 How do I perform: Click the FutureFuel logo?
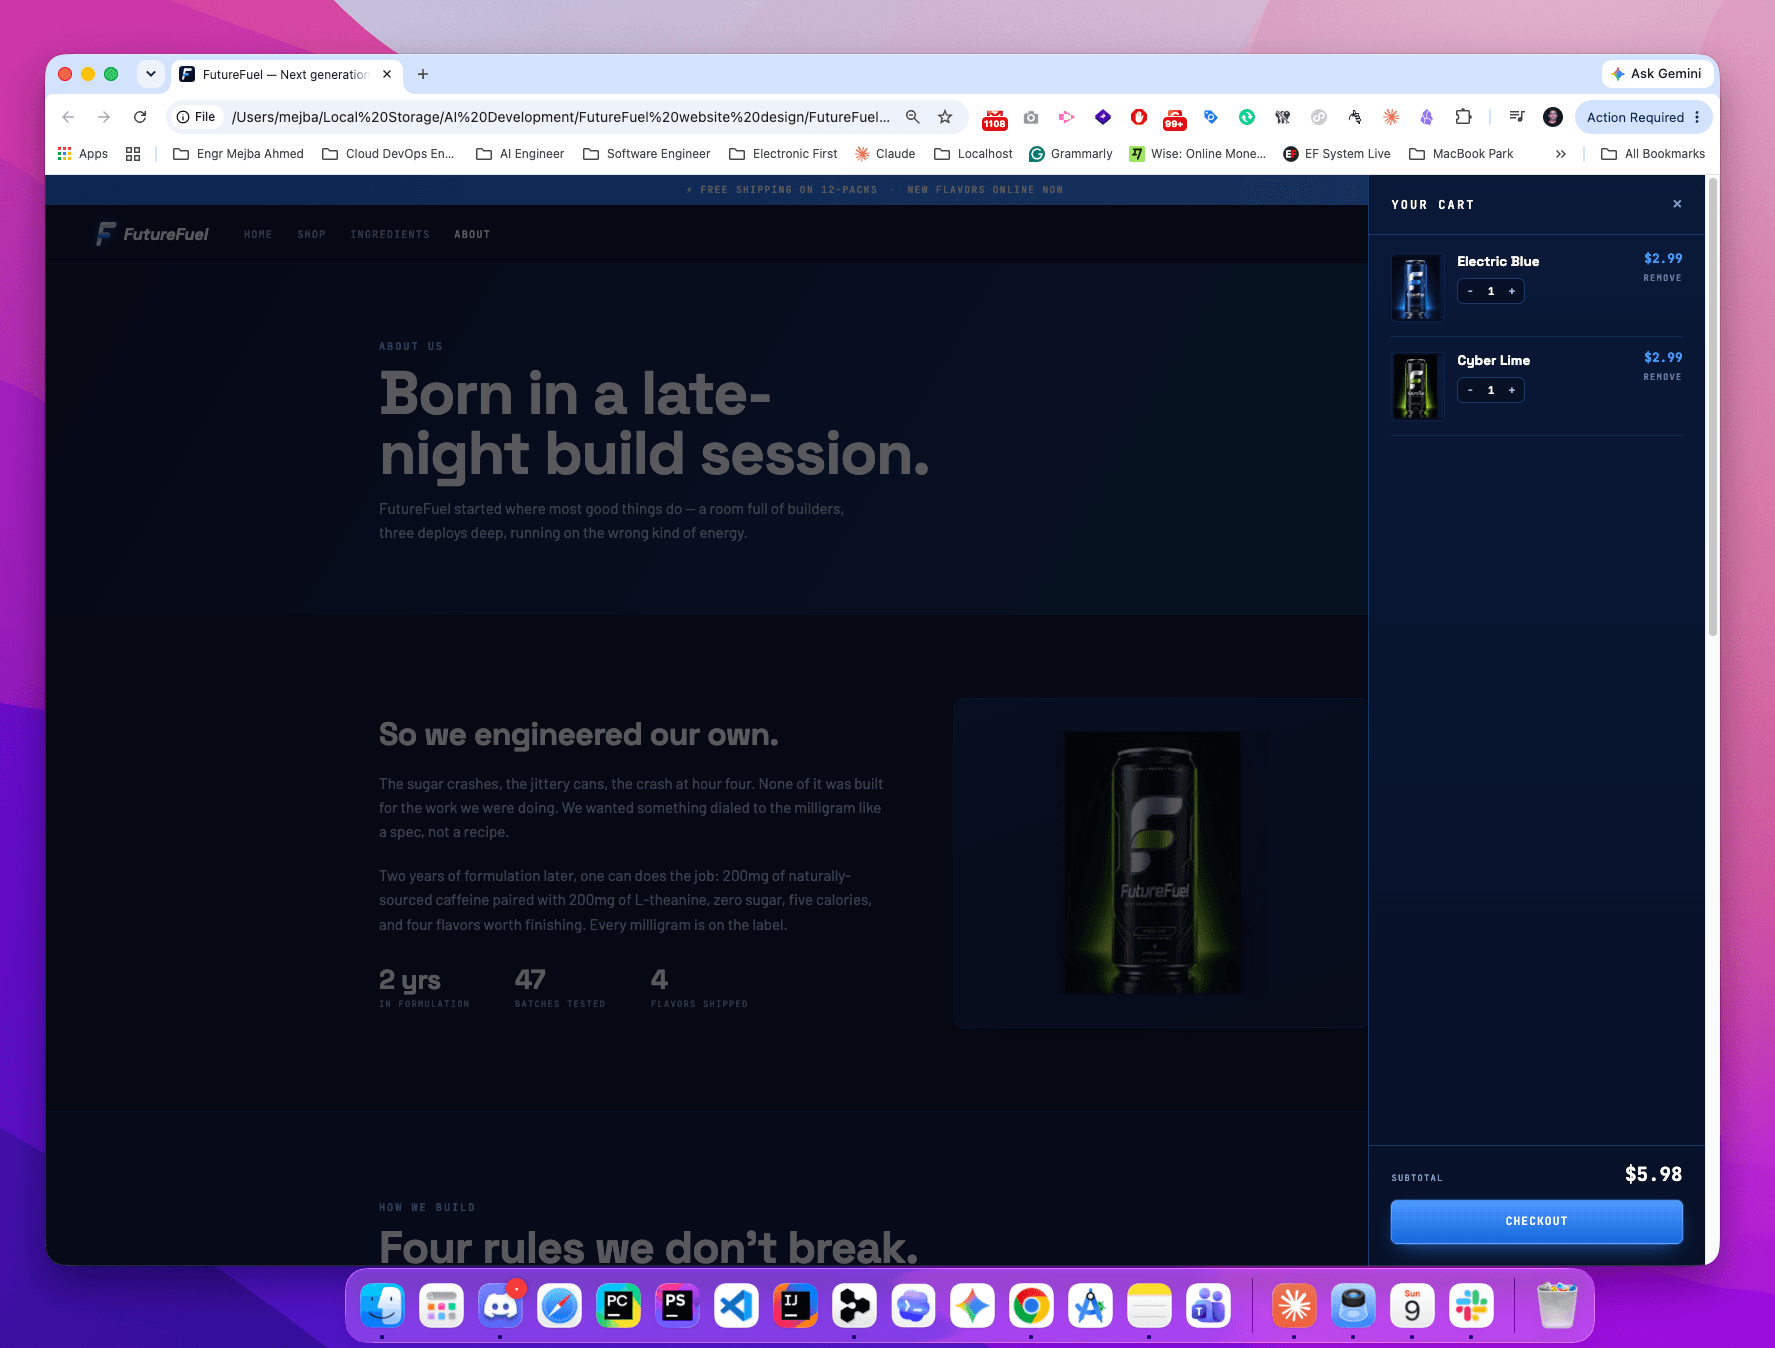point(152,234)
